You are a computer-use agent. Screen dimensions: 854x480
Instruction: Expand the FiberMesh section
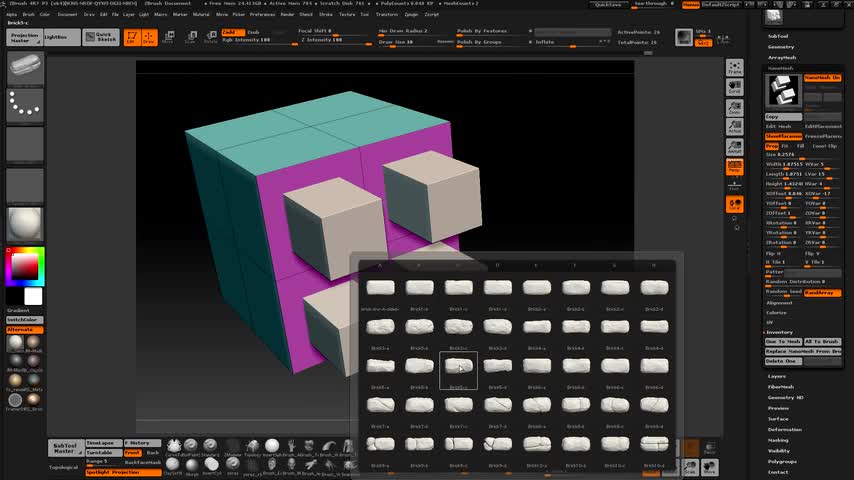(x=781, y=386)
